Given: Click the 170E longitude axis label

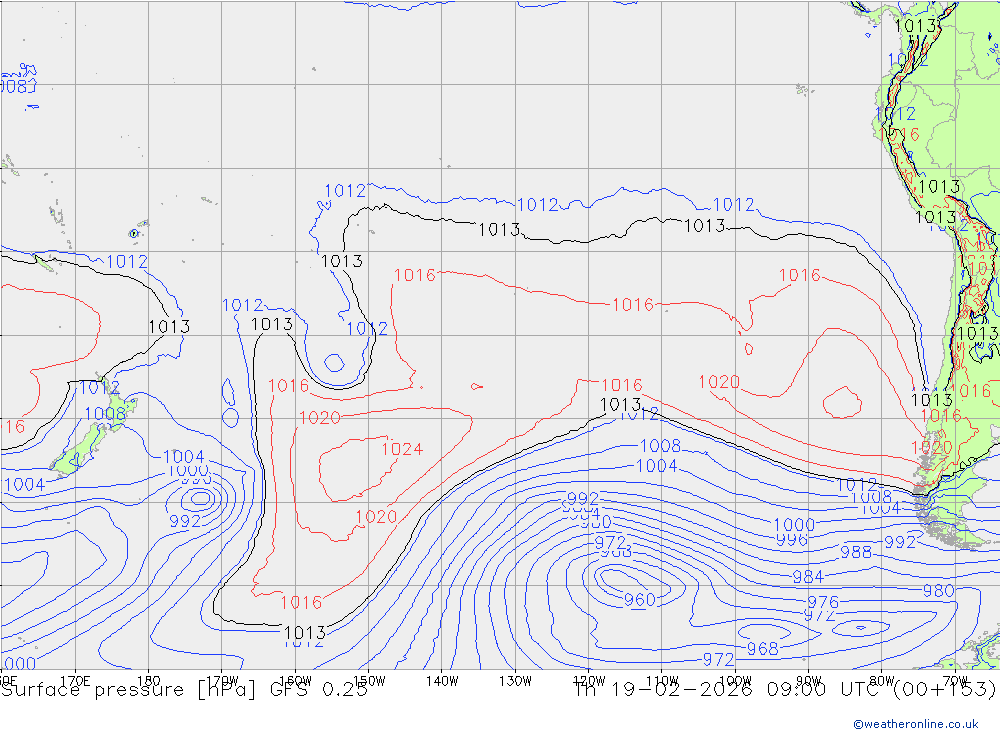Looking at the screenshot, I should (75, 681).
